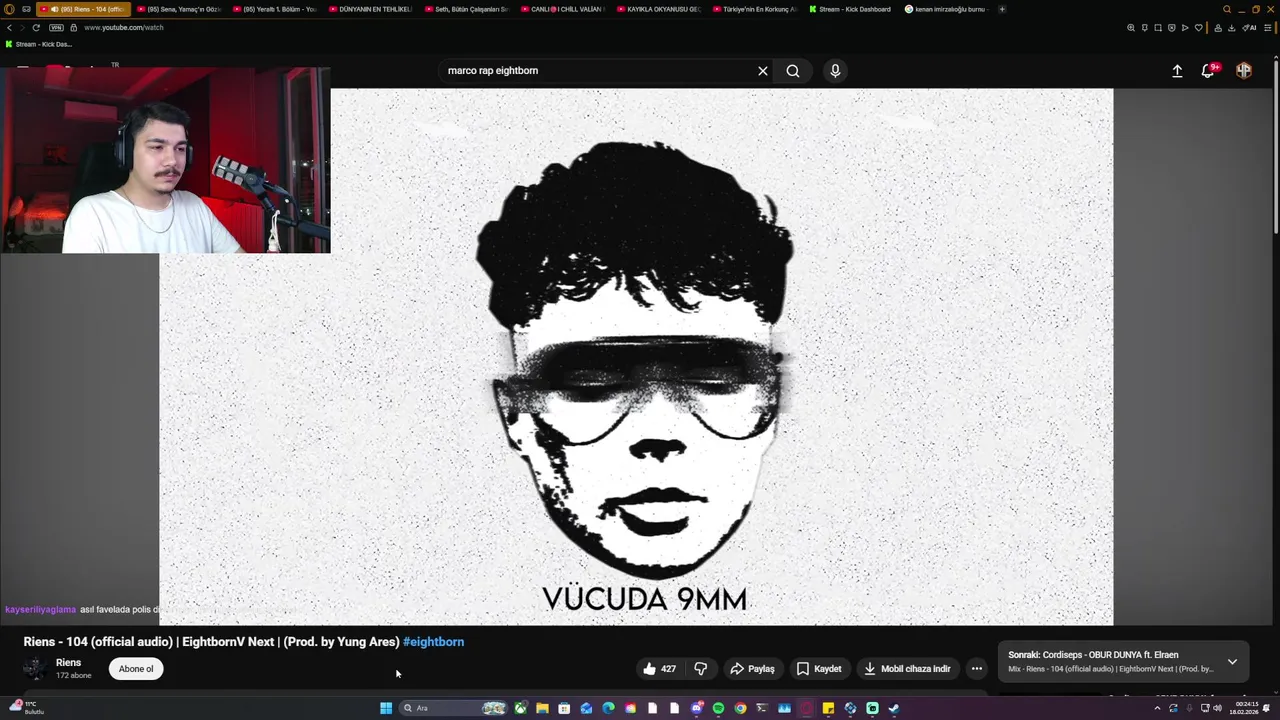Viewport: 1280px width, 720px height.
Task: Open the weather widget in the taskbar
Action: coord(25,708)
